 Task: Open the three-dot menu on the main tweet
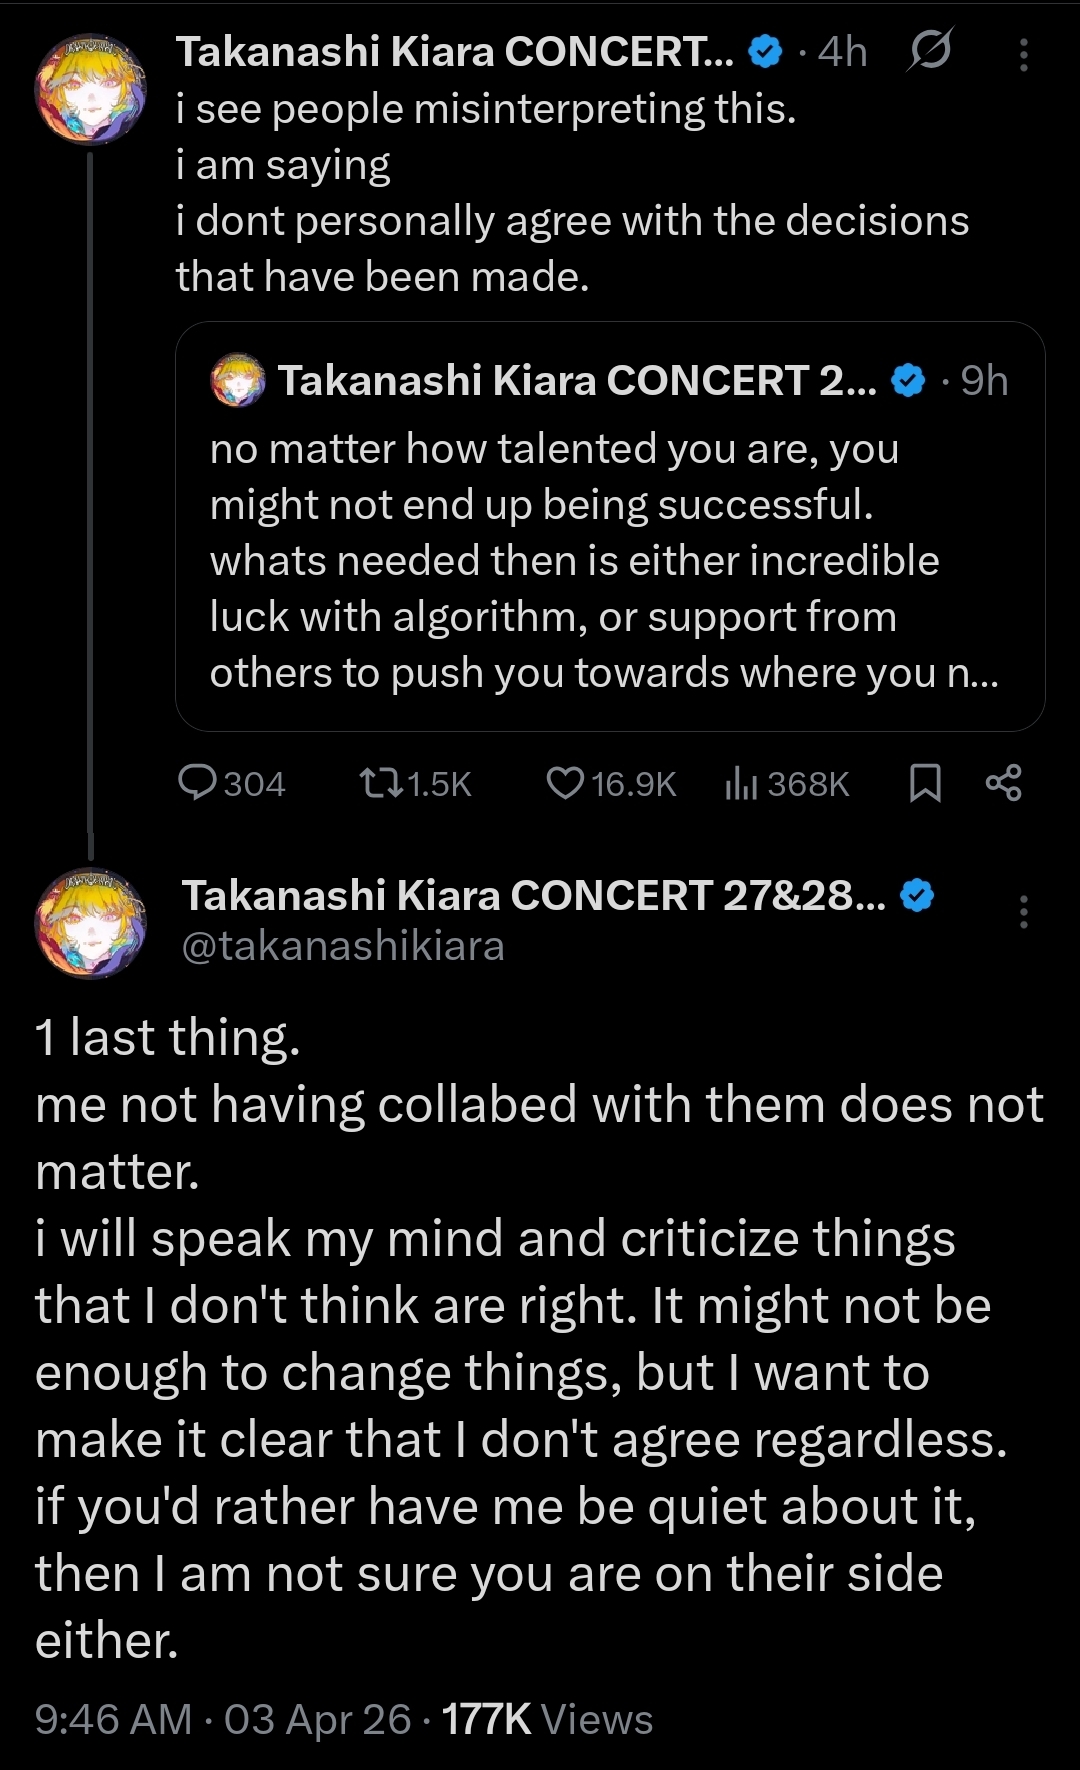[x=1023, y=912]
